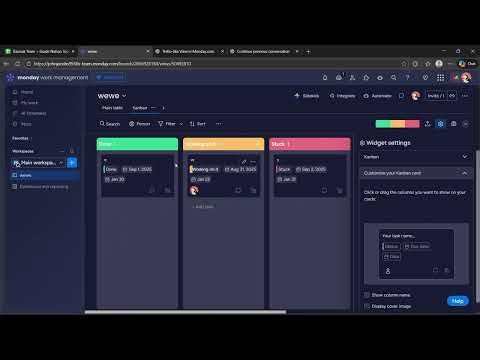Click the green Done column header

click(137, 144)
